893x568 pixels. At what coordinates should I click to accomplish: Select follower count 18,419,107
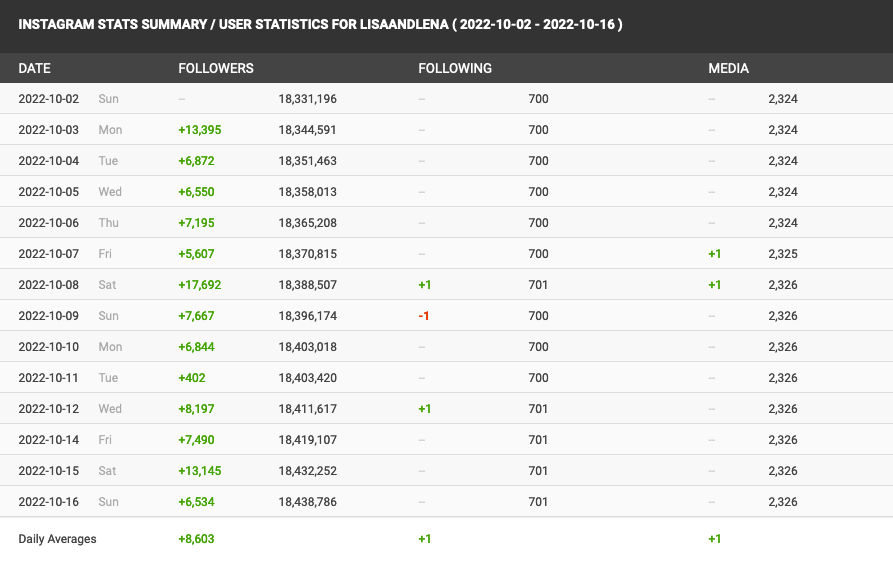pos(308,440)
